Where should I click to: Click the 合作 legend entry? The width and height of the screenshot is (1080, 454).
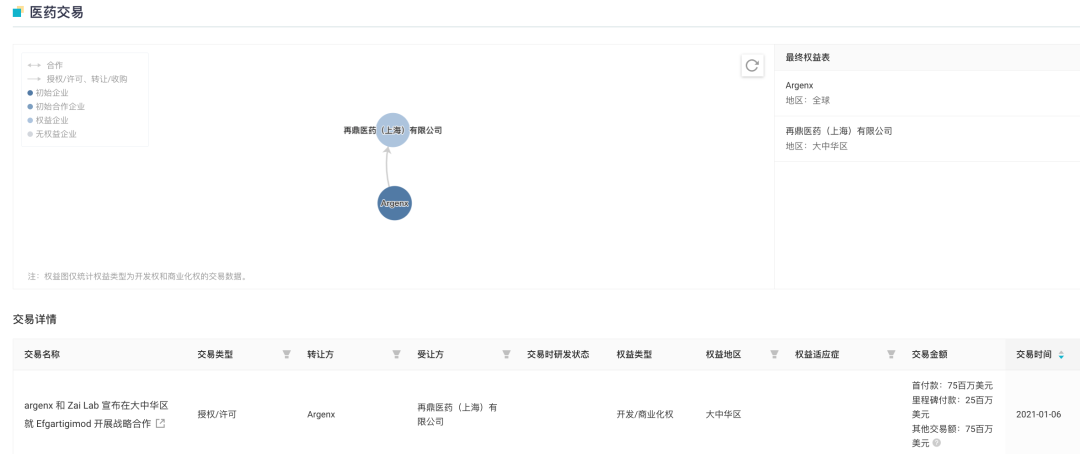coord(45,65)
